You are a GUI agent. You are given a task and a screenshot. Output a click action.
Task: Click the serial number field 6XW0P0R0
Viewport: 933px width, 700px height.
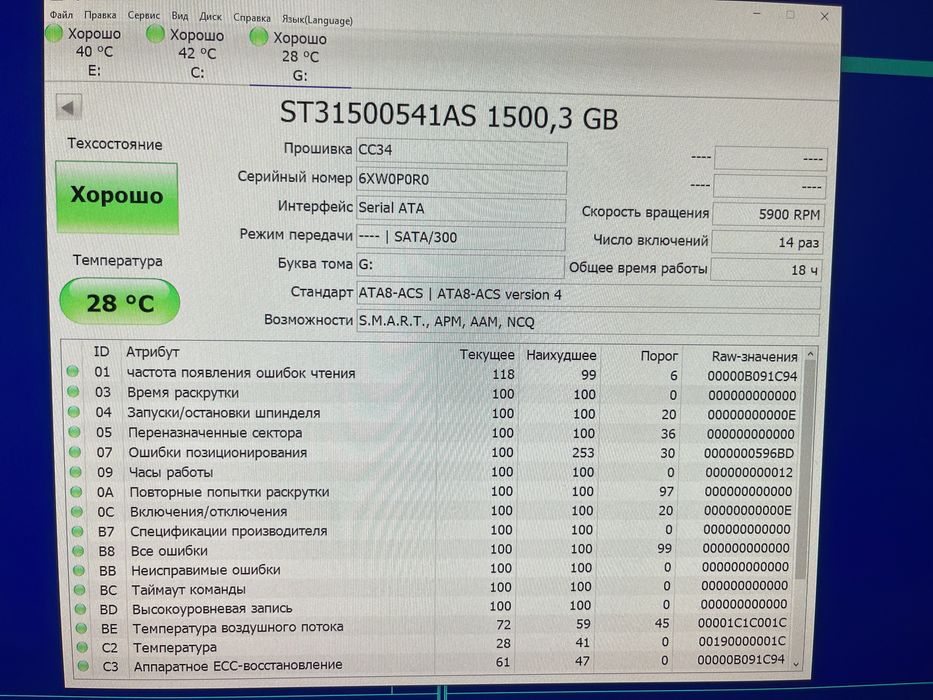(461, 180)
